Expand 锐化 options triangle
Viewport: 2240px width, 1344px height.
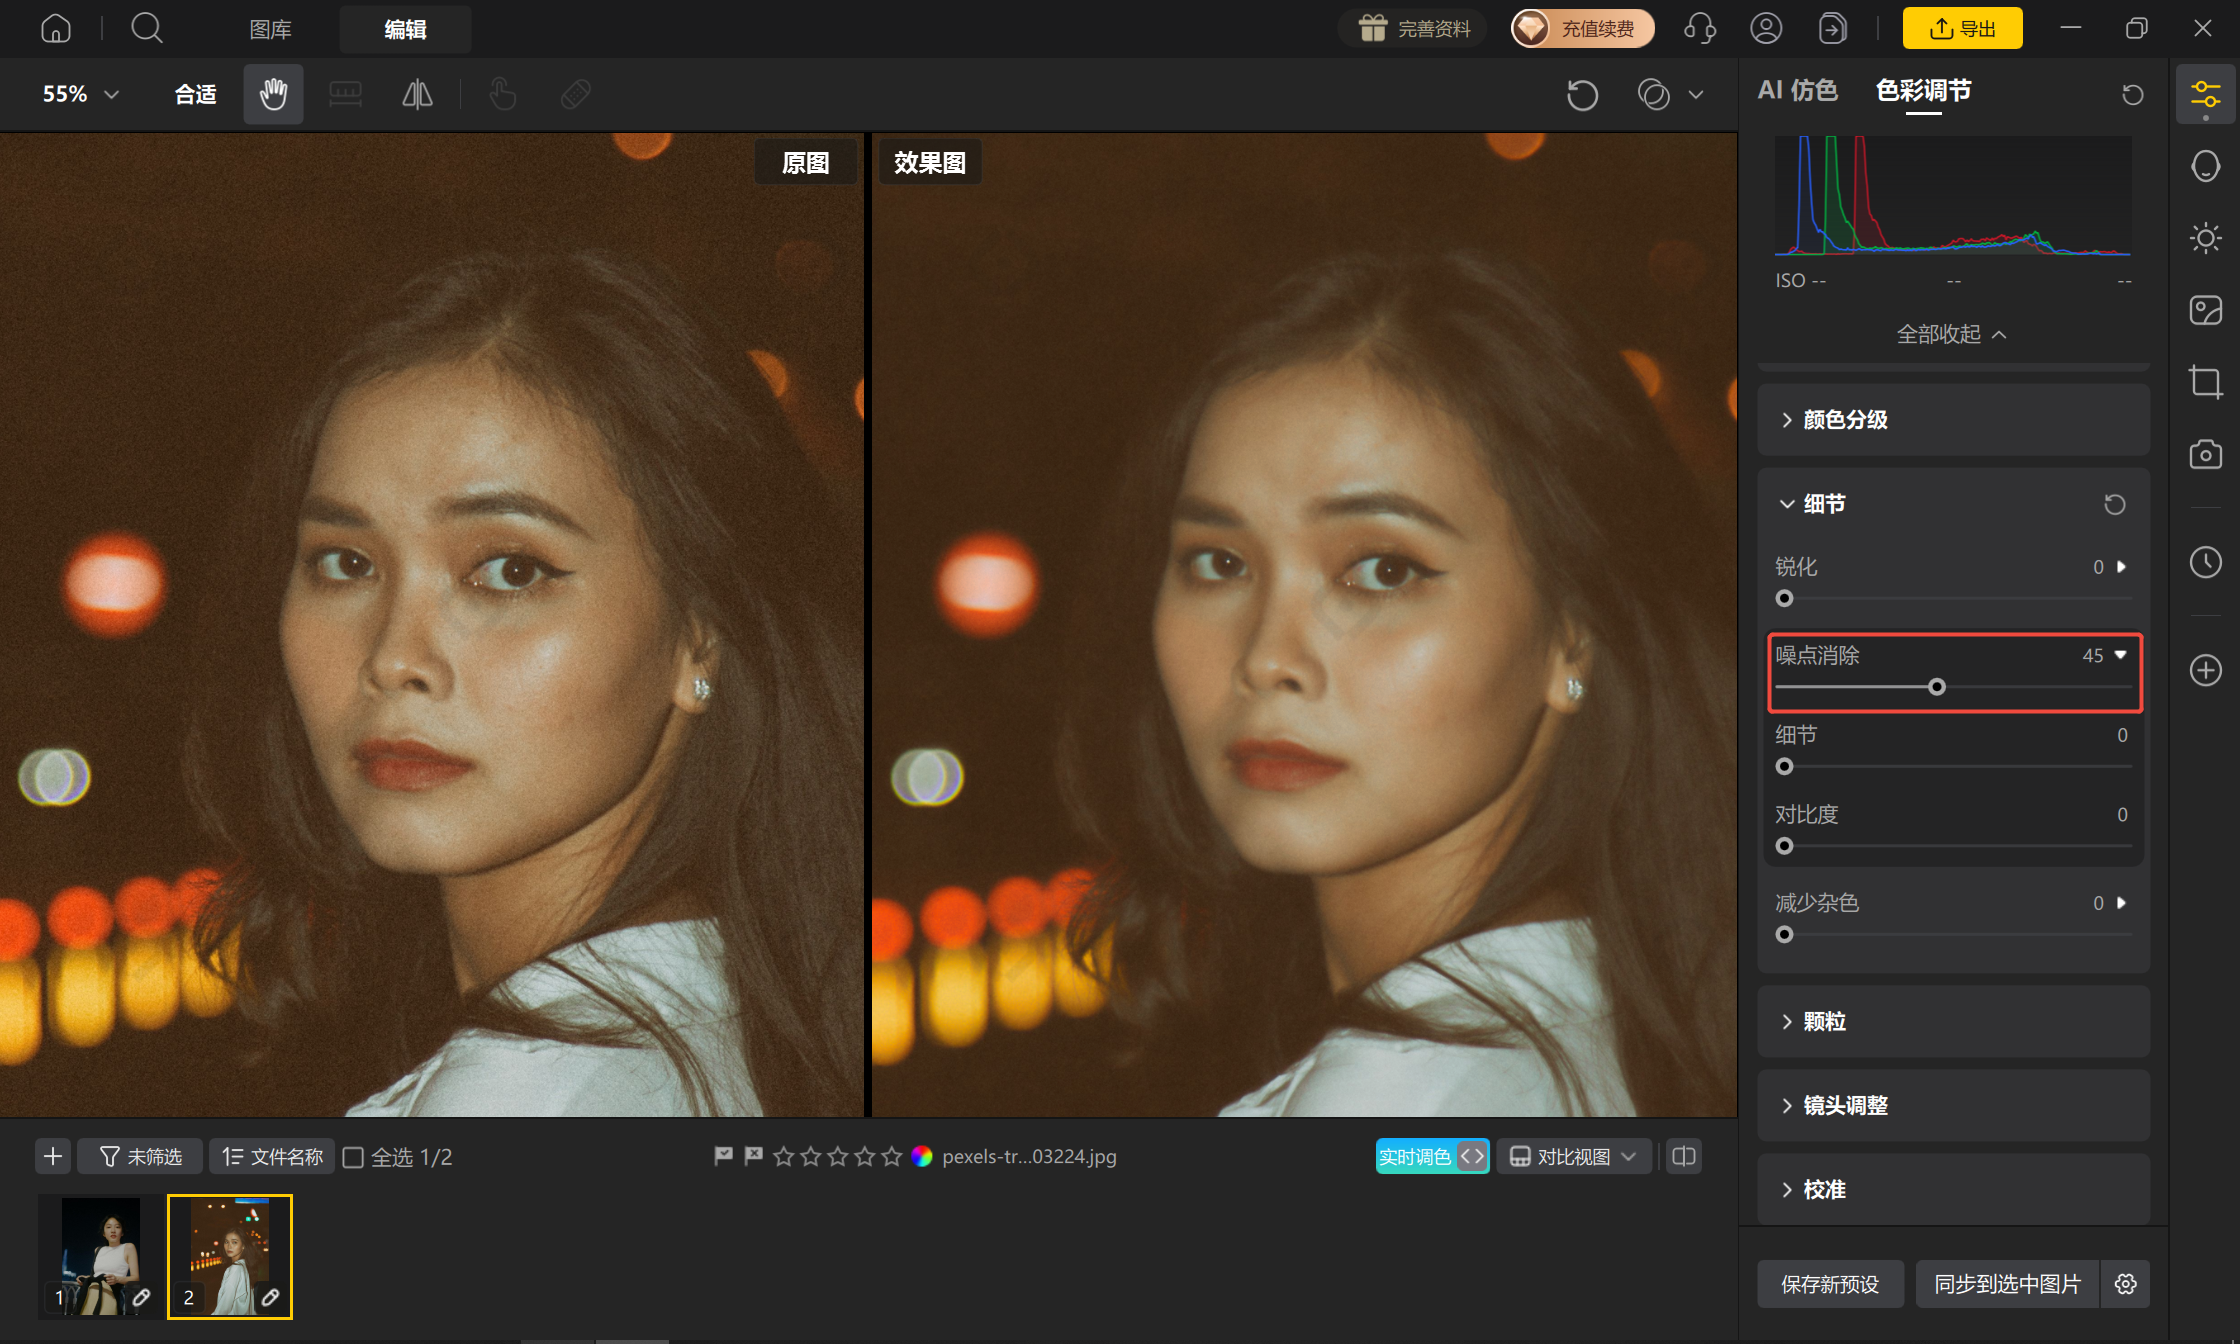(x=2121, y=567)
